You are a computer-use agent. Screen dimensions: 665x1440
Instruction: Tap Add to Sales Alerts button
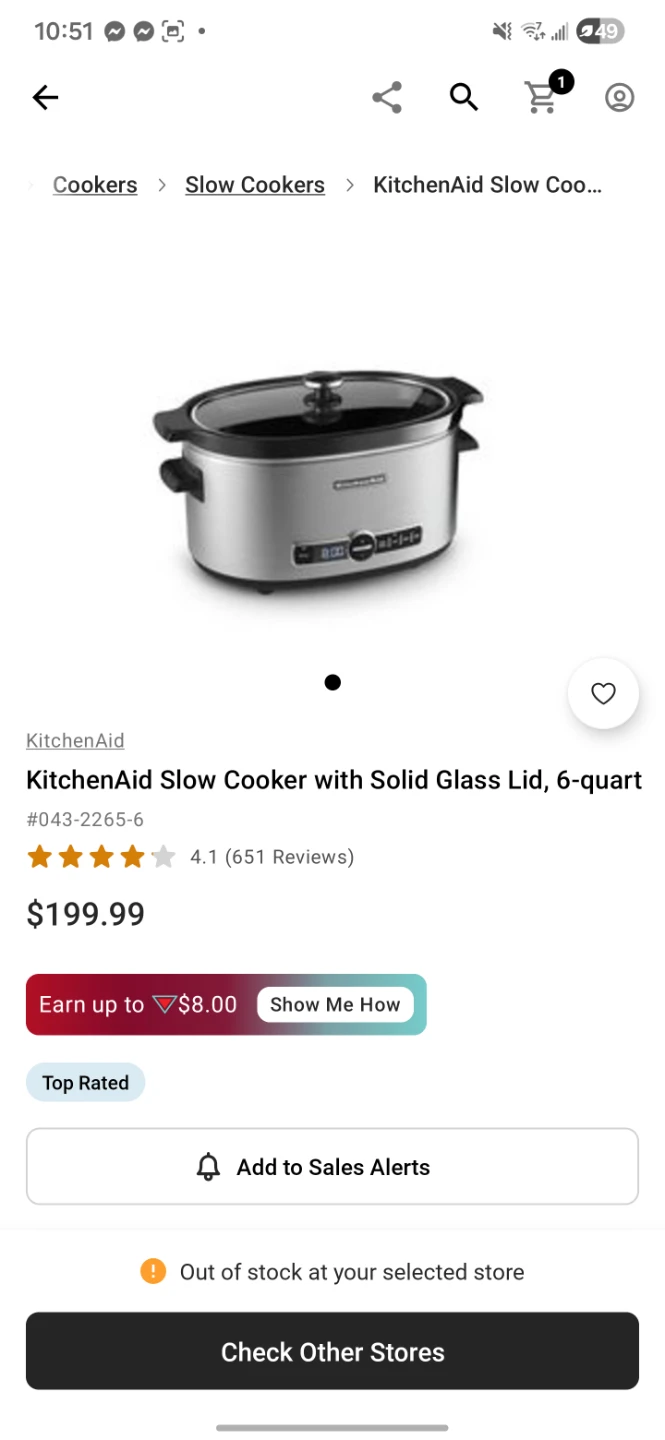coord(332,1167)
